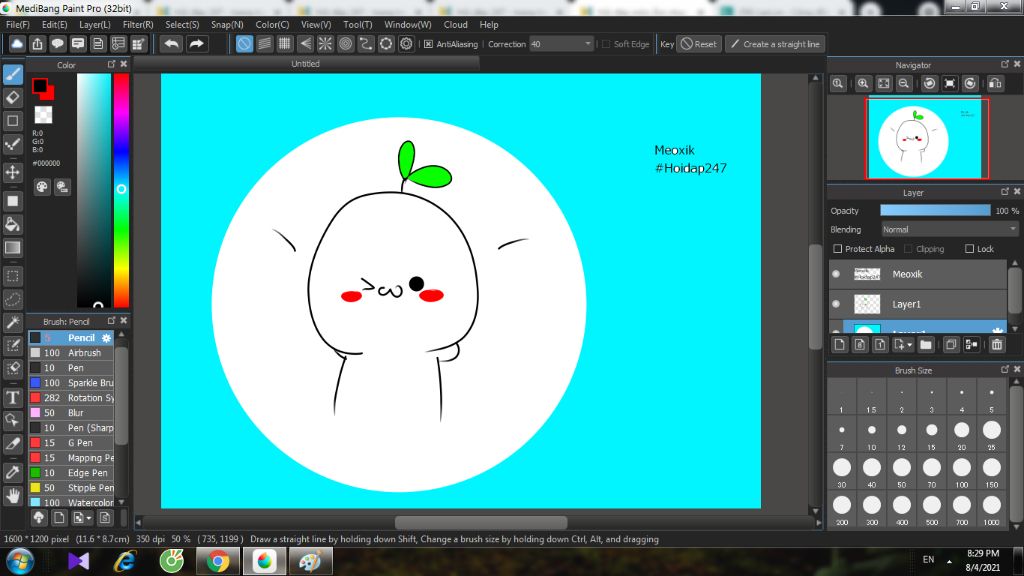Click the canvas horizontal scrollbar
The width and height of the screenshot is (1024, 576).
coord(481,522)
